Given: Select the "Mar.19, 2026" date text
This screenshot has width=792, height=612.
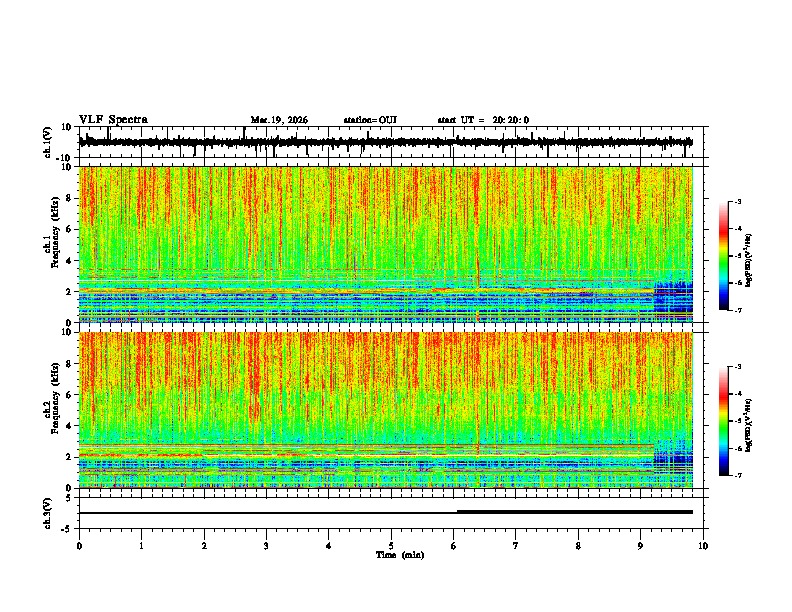Looking at the screenshot, I should pyautogui.click(x=279, y=120).
